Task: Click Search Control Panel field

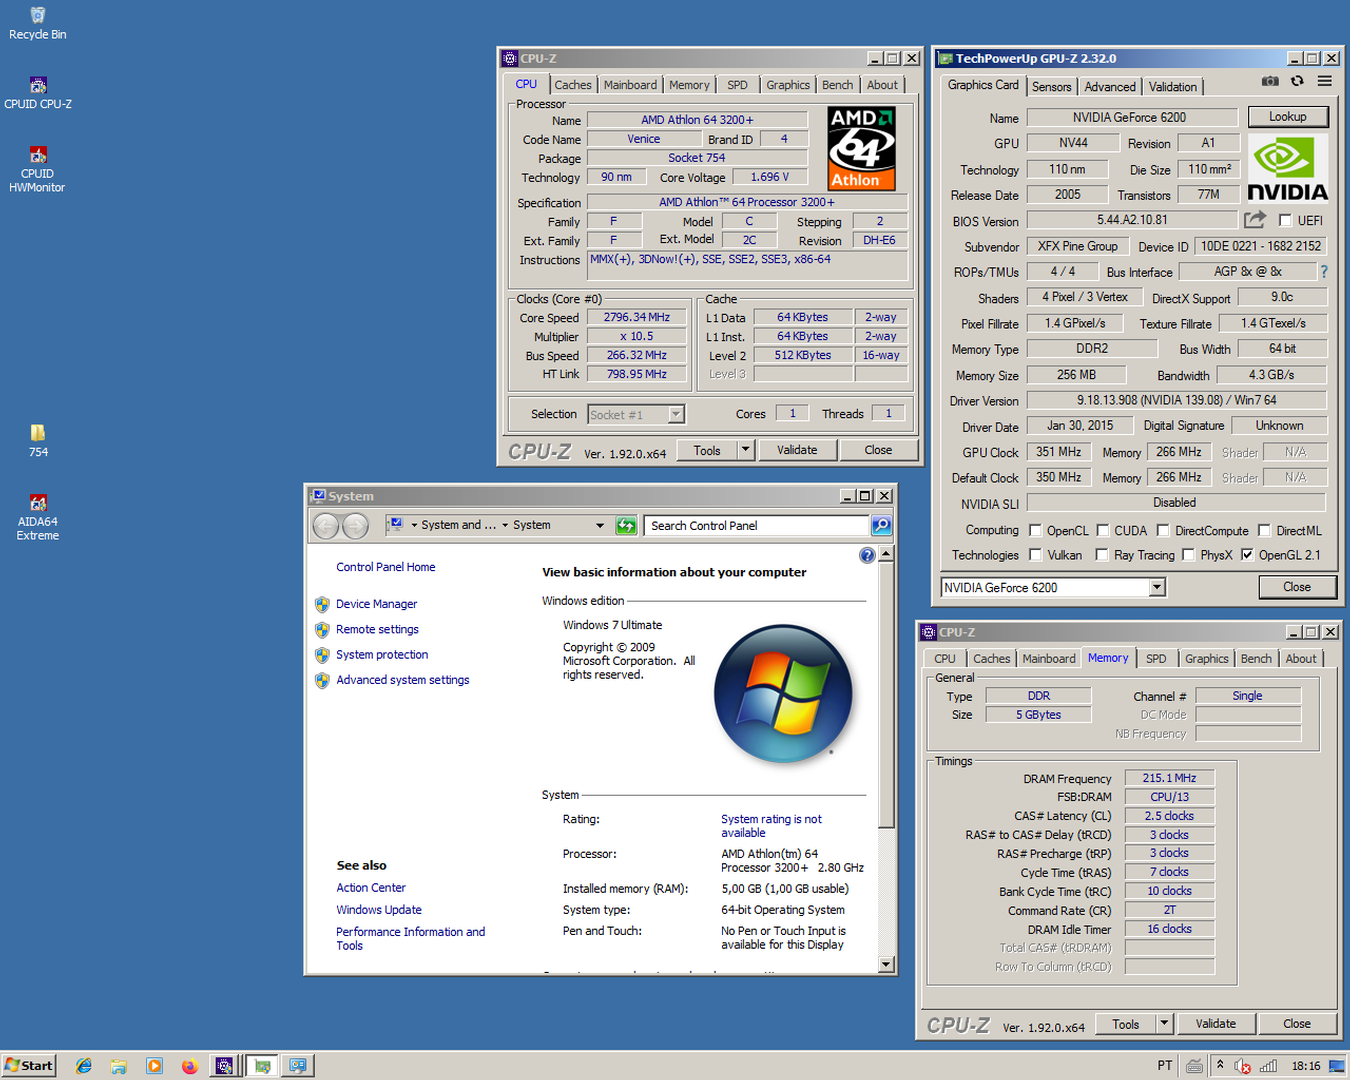Action: pos(758,525)
